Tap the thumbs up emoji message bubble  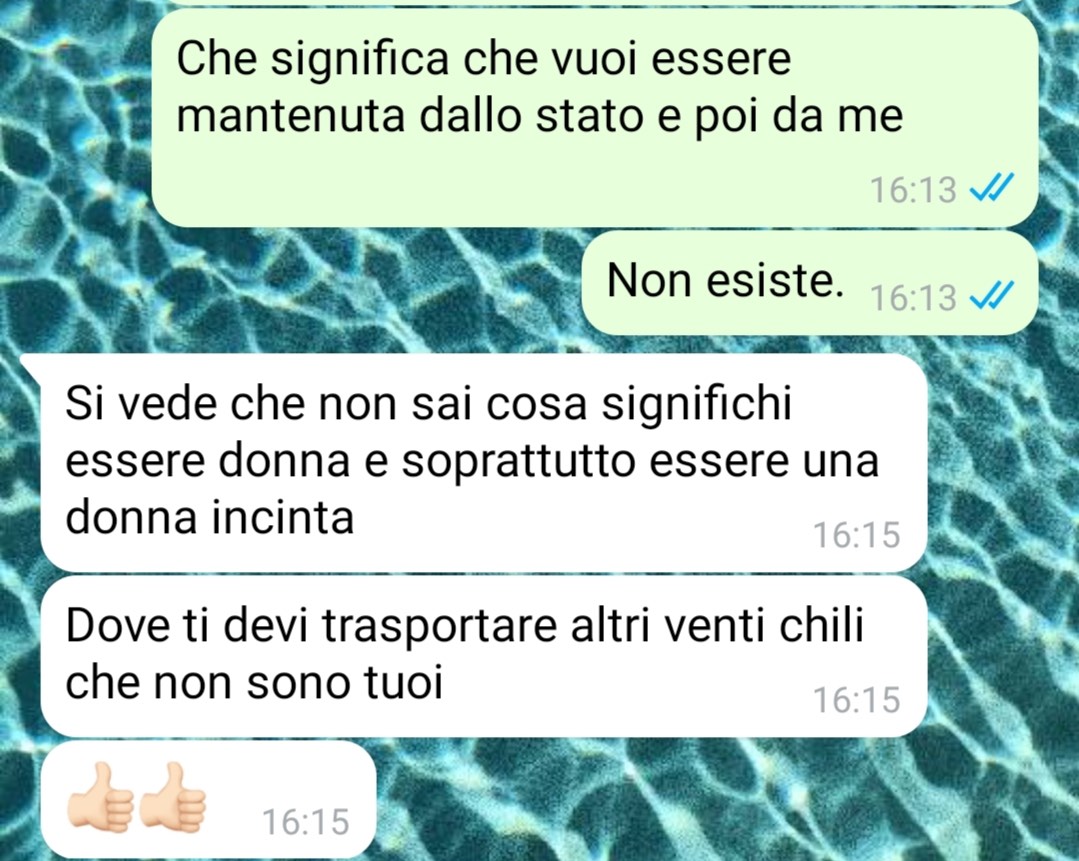(x=209, y=799)
